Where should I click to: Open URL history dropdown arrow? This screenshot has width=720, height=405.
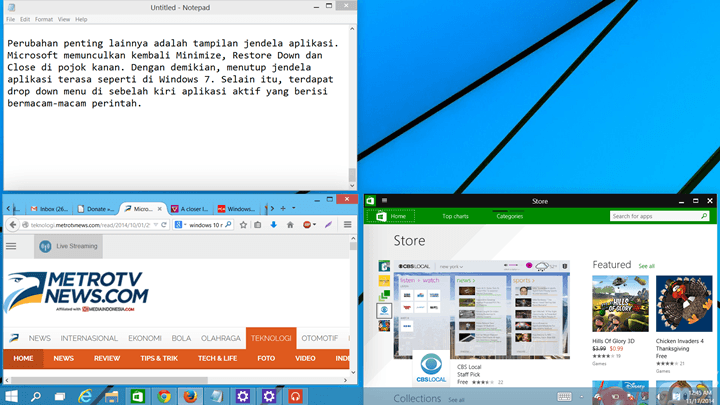(156, 225)
